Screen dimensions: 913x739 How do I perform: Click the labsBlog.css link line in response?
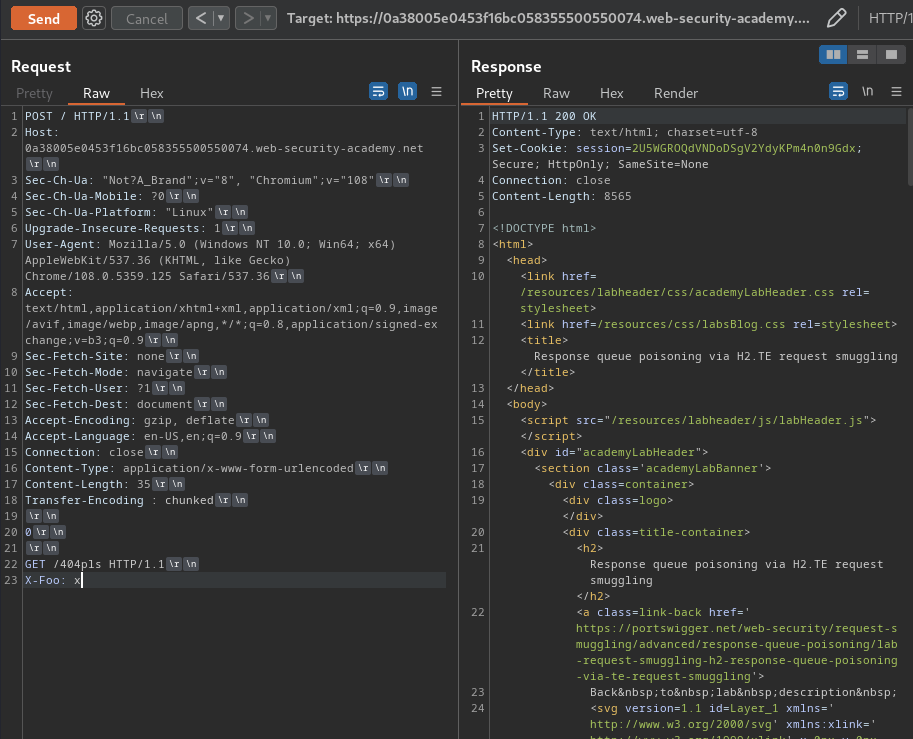click(x=709, y=324)
